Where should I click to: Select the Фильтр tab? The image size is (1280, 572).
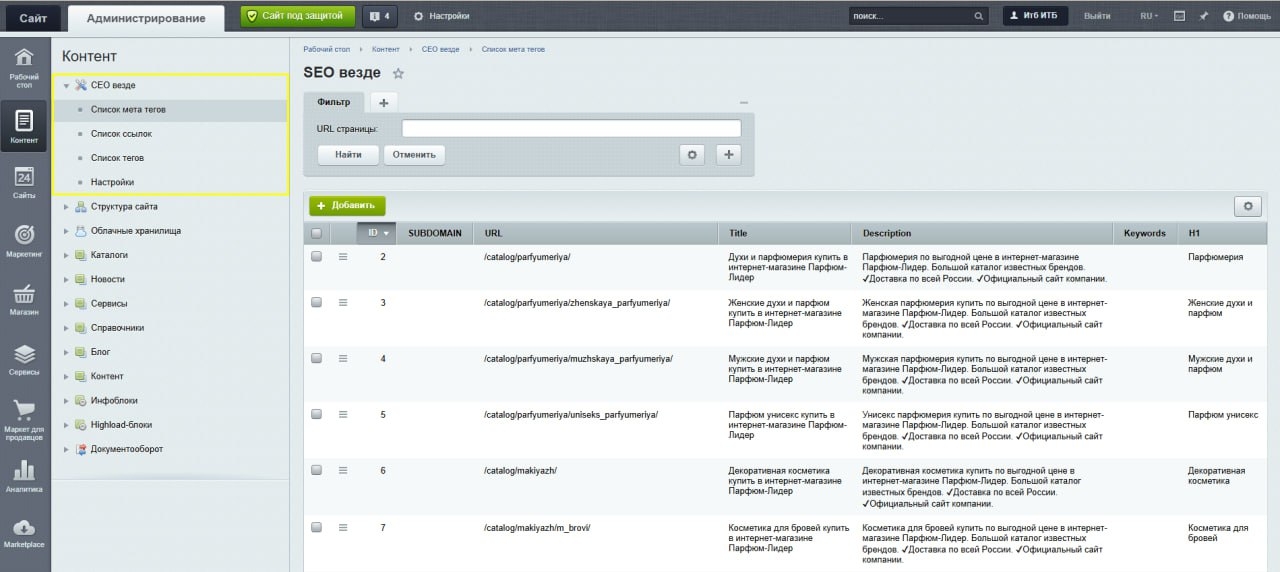point(334,102)
